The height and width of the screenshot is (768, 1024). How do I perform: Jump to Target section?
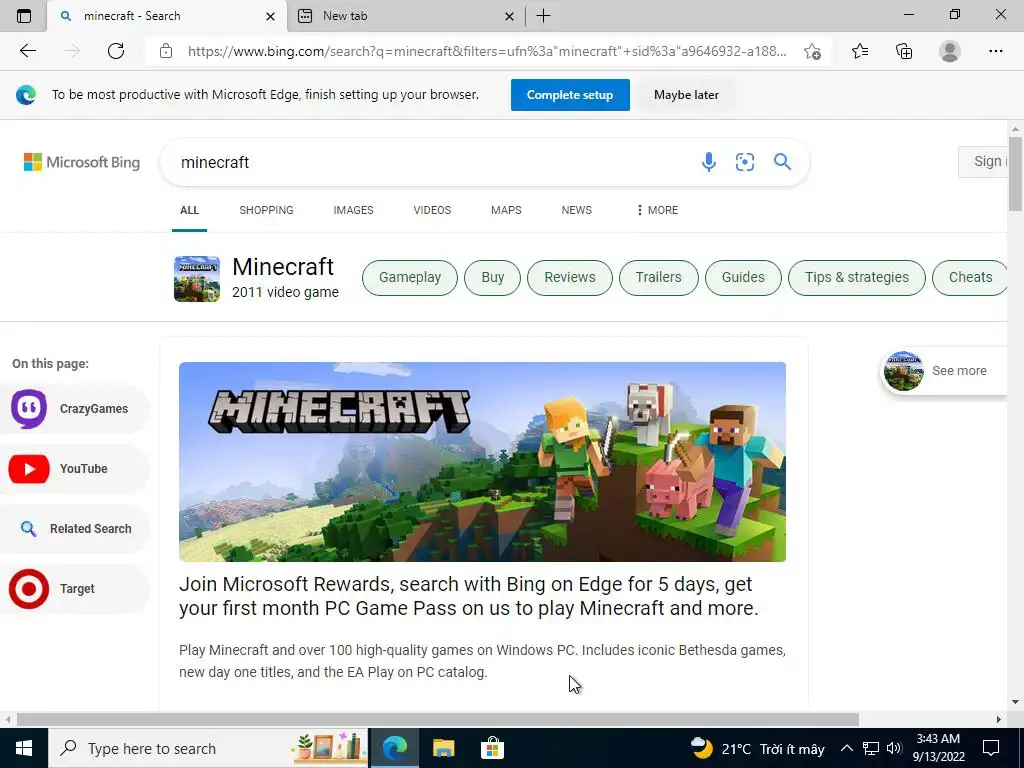coord(74,589)
